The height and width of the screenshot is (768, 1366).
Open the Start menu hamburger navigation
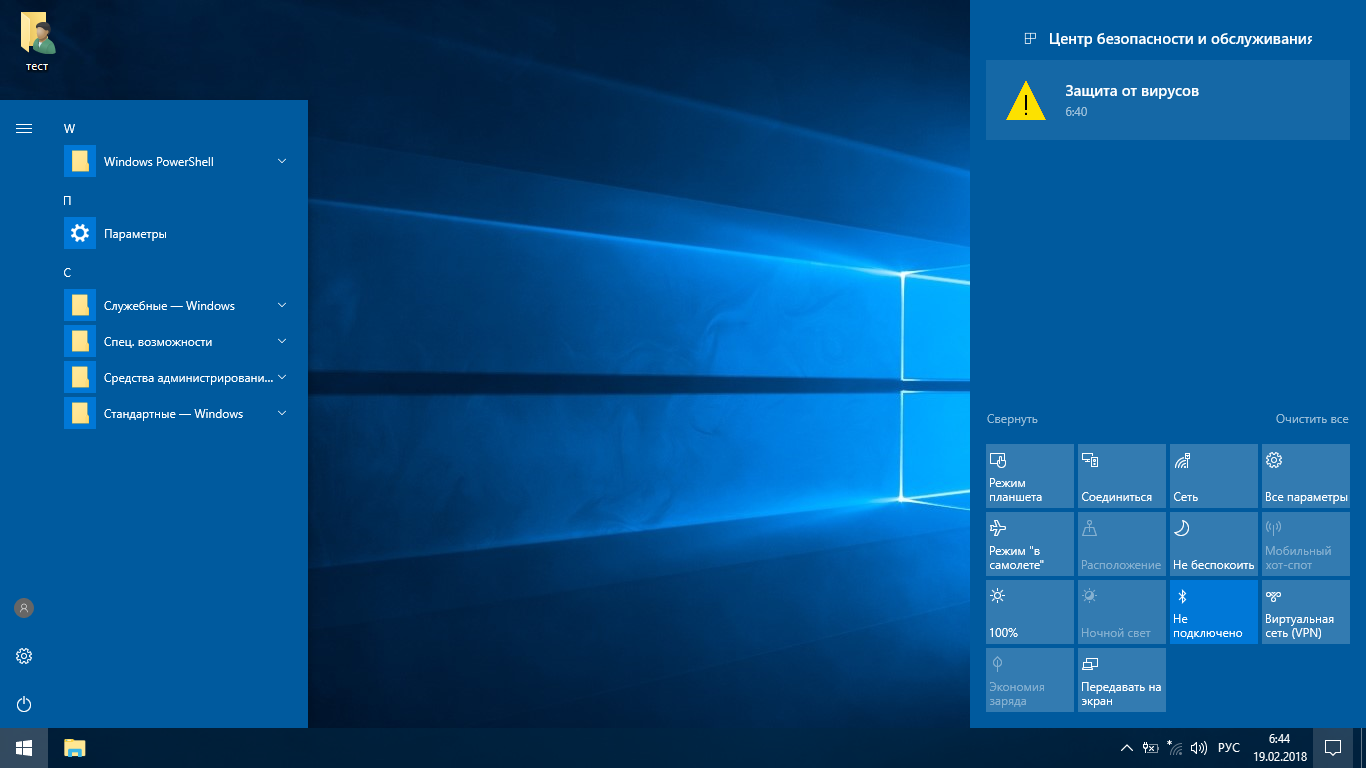pos(24,128)
